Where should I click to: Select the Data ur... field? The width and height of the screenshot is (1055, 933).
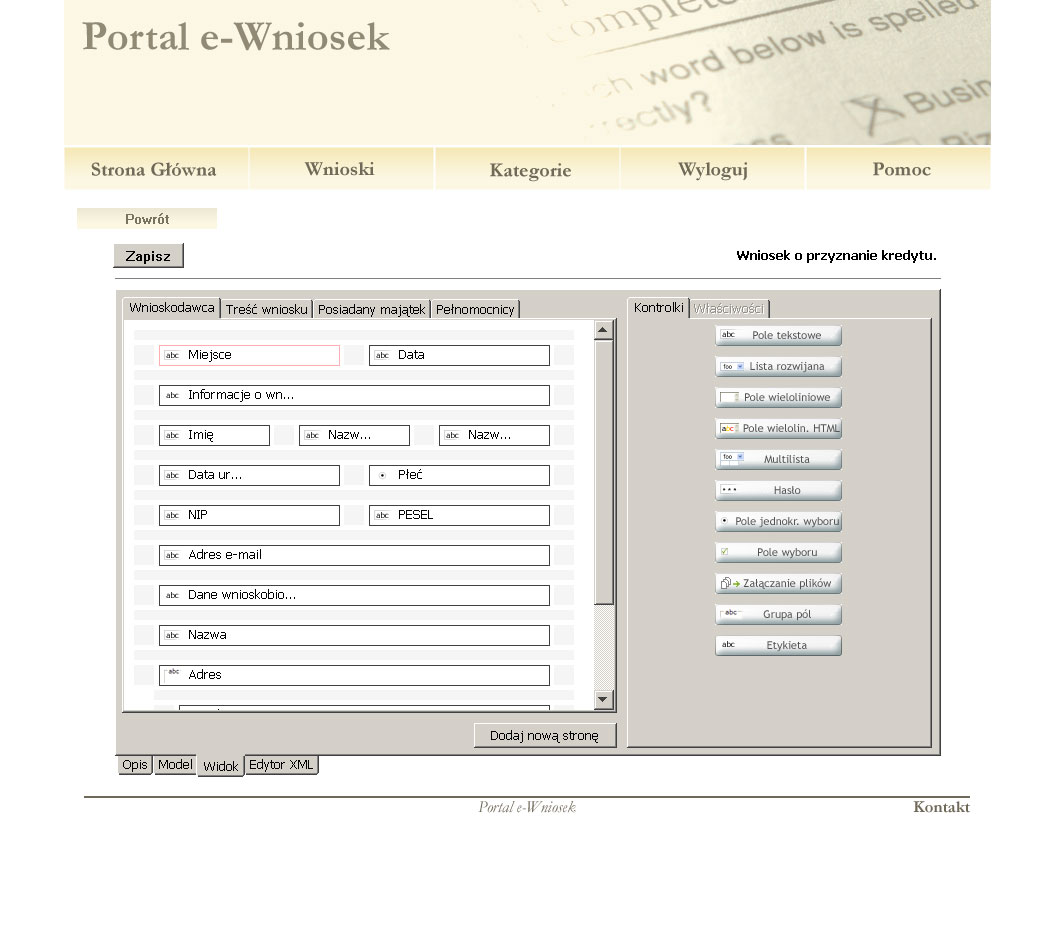click(249, 475)
